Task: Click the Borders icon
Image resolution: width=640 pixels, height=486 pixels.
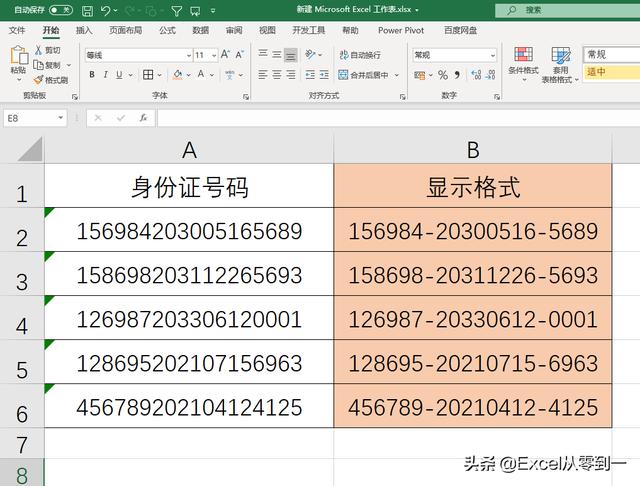Action: (148, 75)
